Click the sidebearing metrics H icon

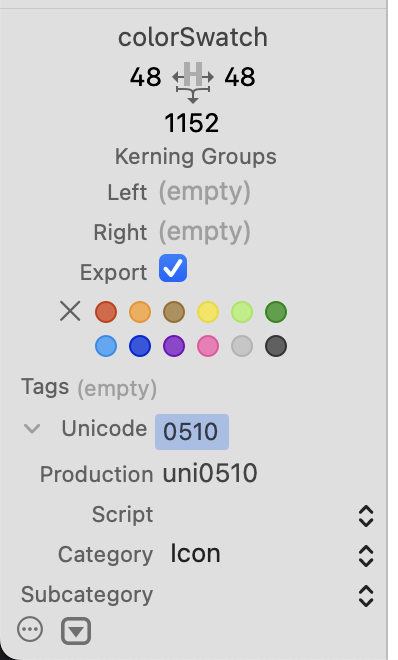coord(193,82)
